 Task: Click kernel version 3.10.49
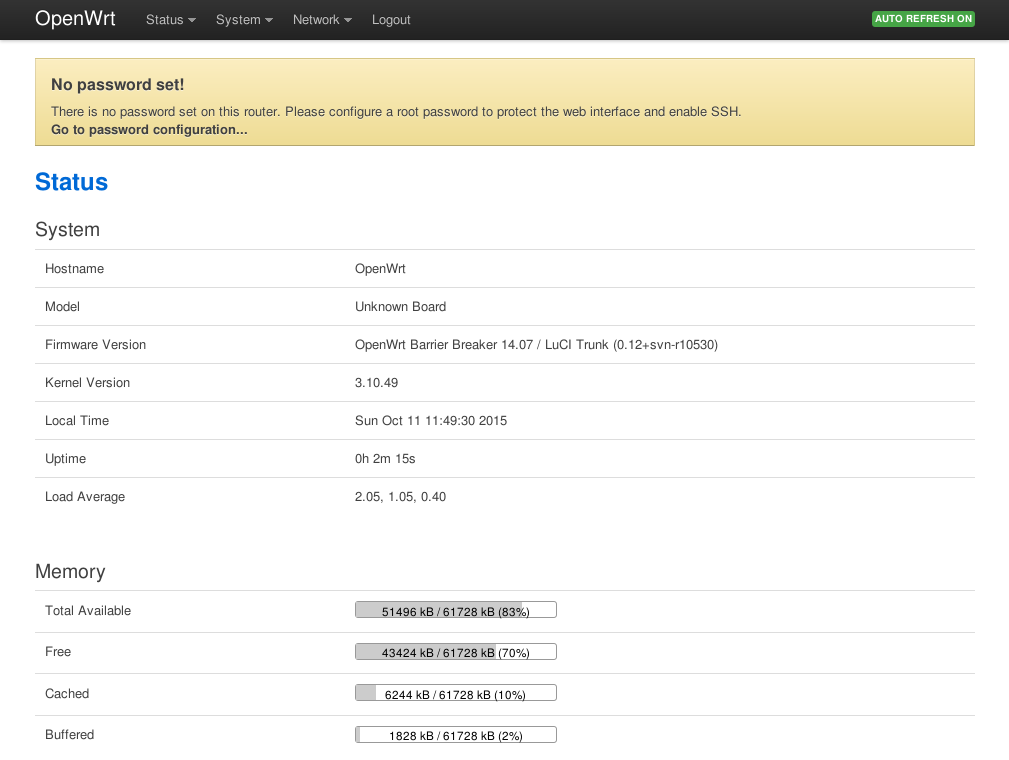click(x=376, y=383)
